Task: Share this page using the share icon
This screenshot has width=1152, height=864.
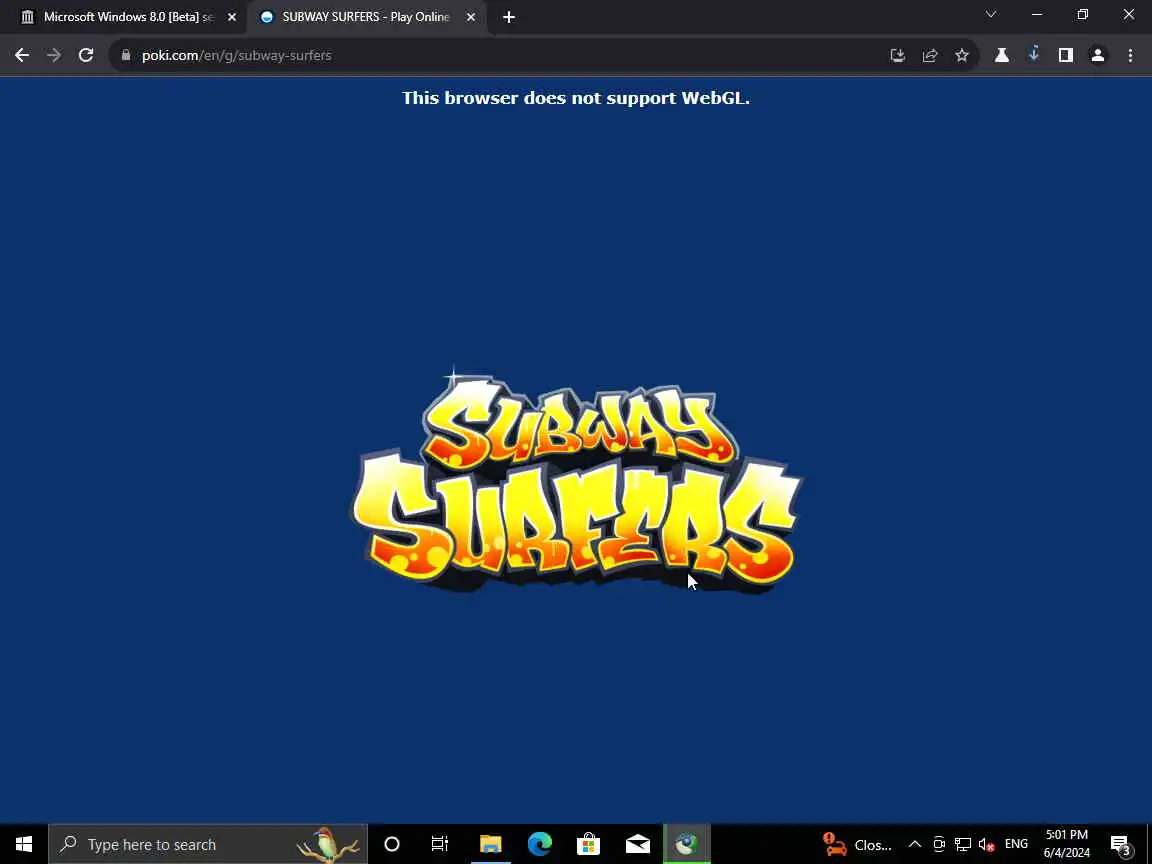Action: [929, 55]
